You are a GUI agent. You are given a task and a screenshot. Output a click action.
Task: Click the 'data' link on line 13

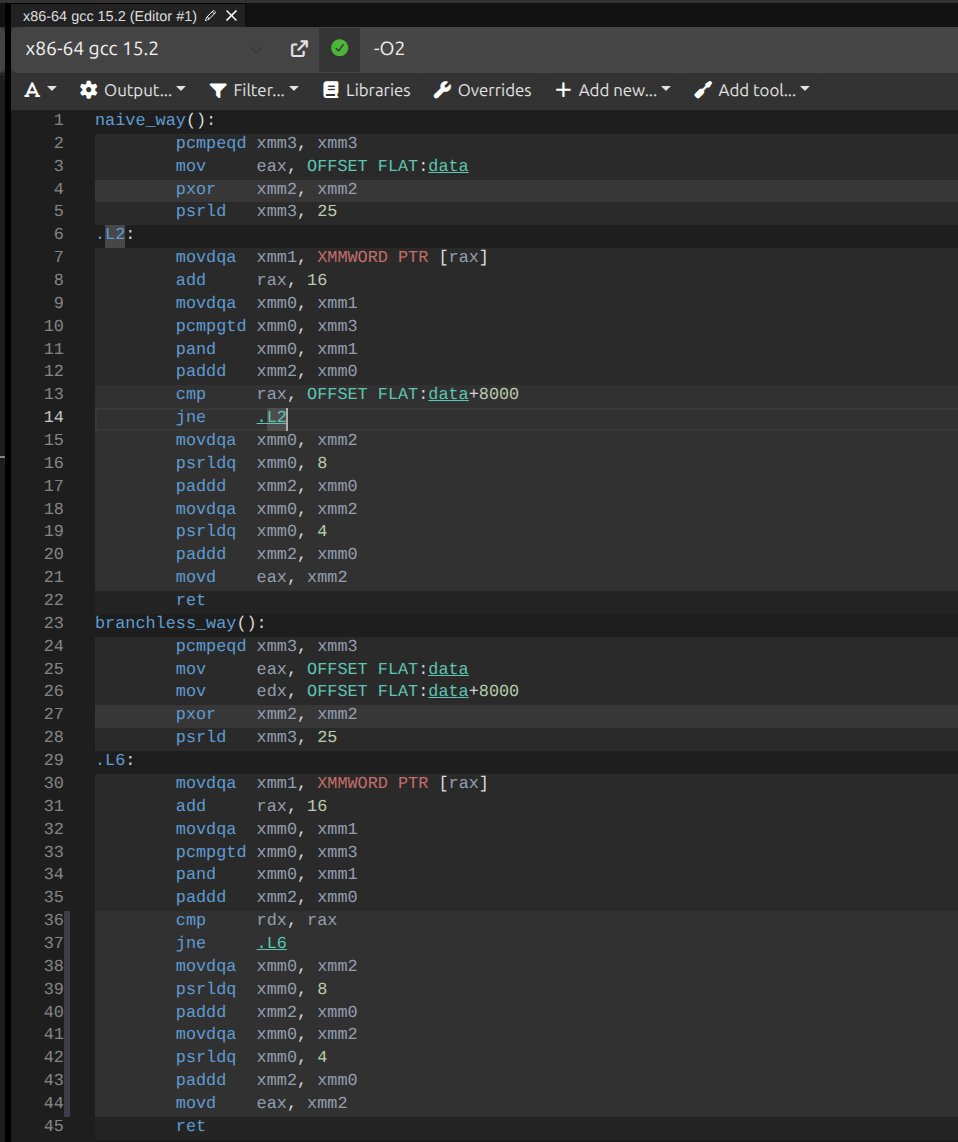click(448, 394)
